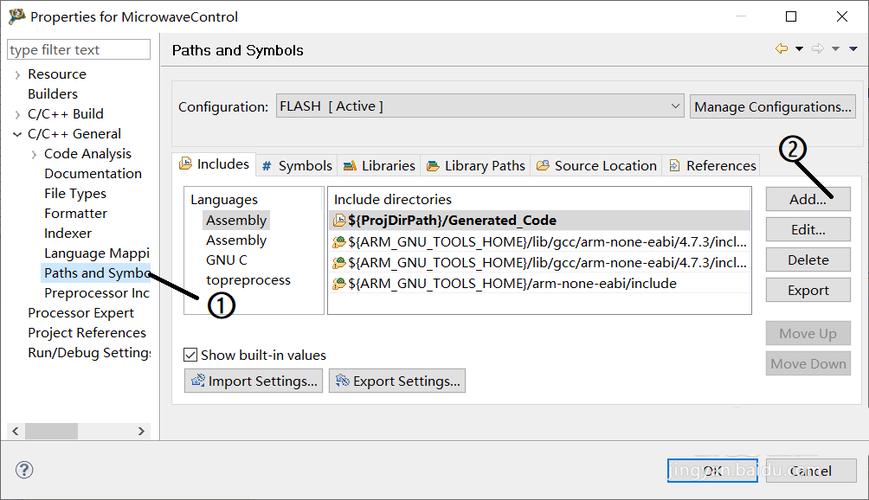Open the help question mark icon
Screen dimensions: 869x500
[24, 470]
